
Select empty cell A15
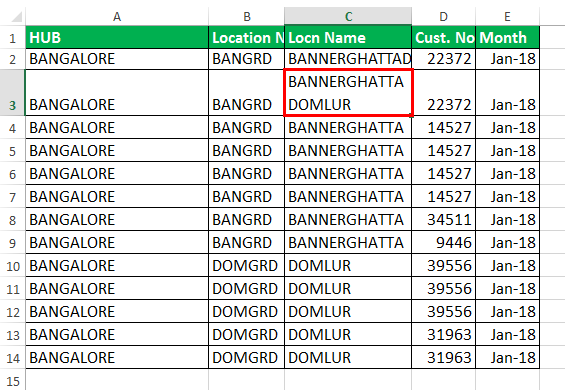(x=117, y=380)
